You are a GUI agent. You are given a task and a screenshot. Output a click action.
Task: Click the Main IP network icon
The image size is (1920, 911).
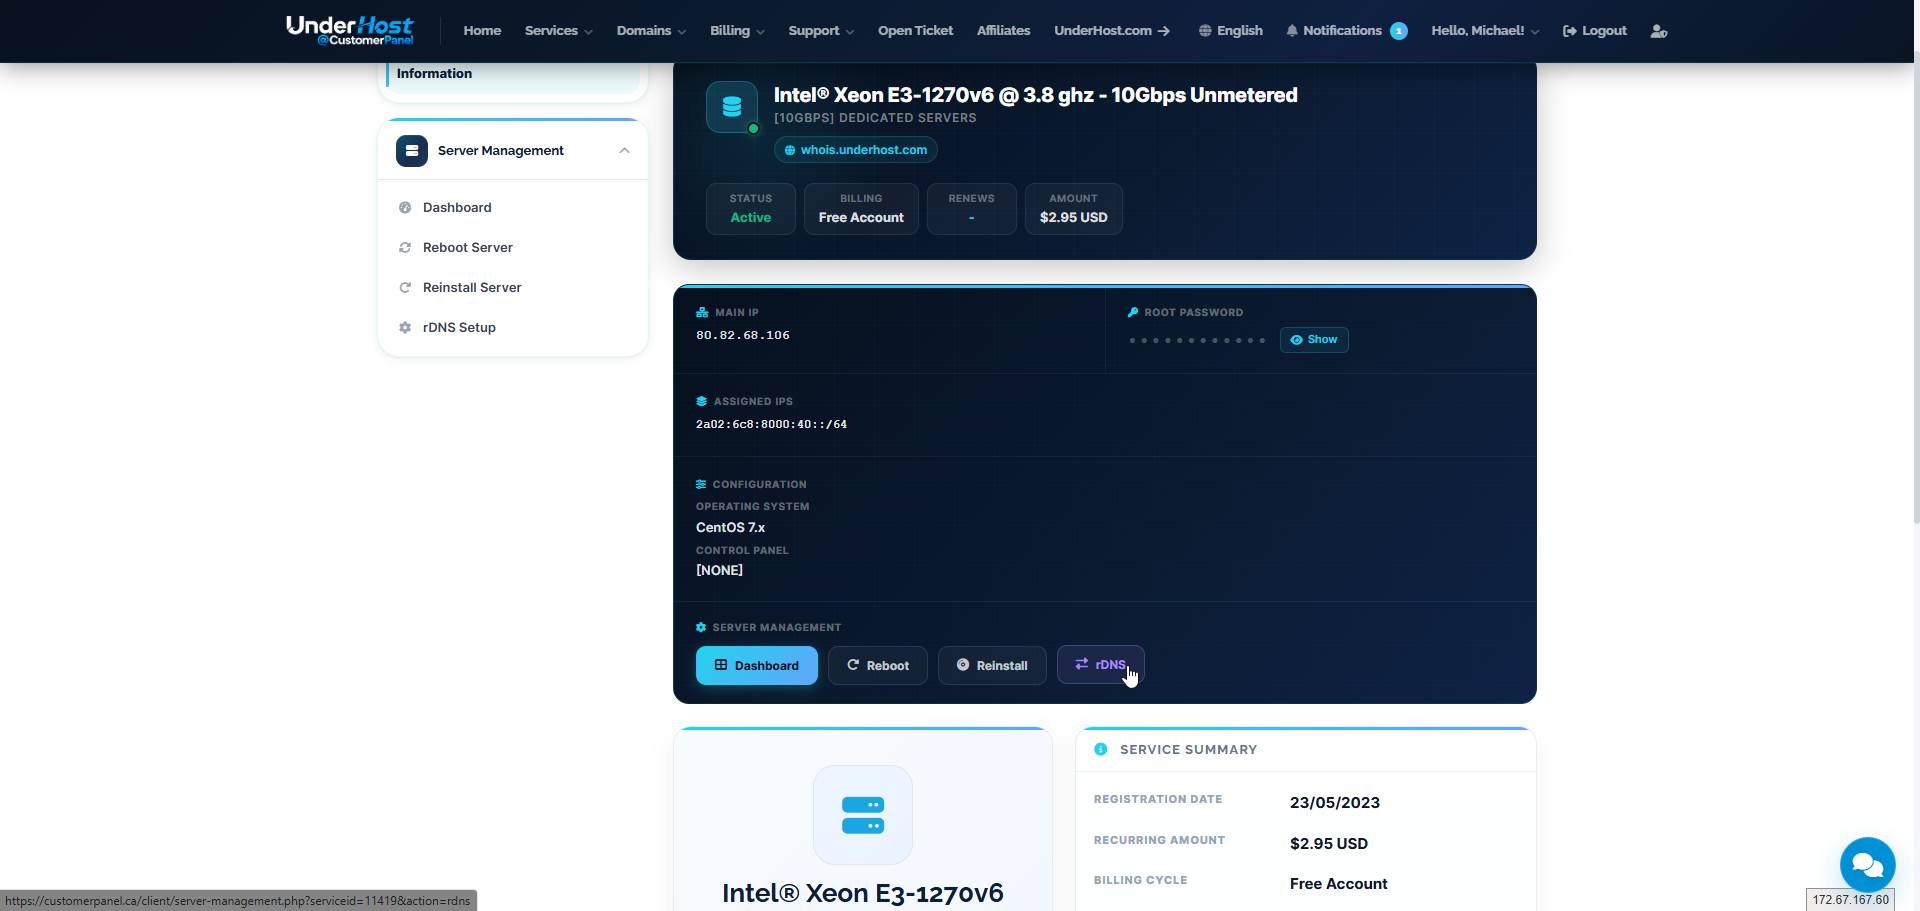tap(702, 313)
